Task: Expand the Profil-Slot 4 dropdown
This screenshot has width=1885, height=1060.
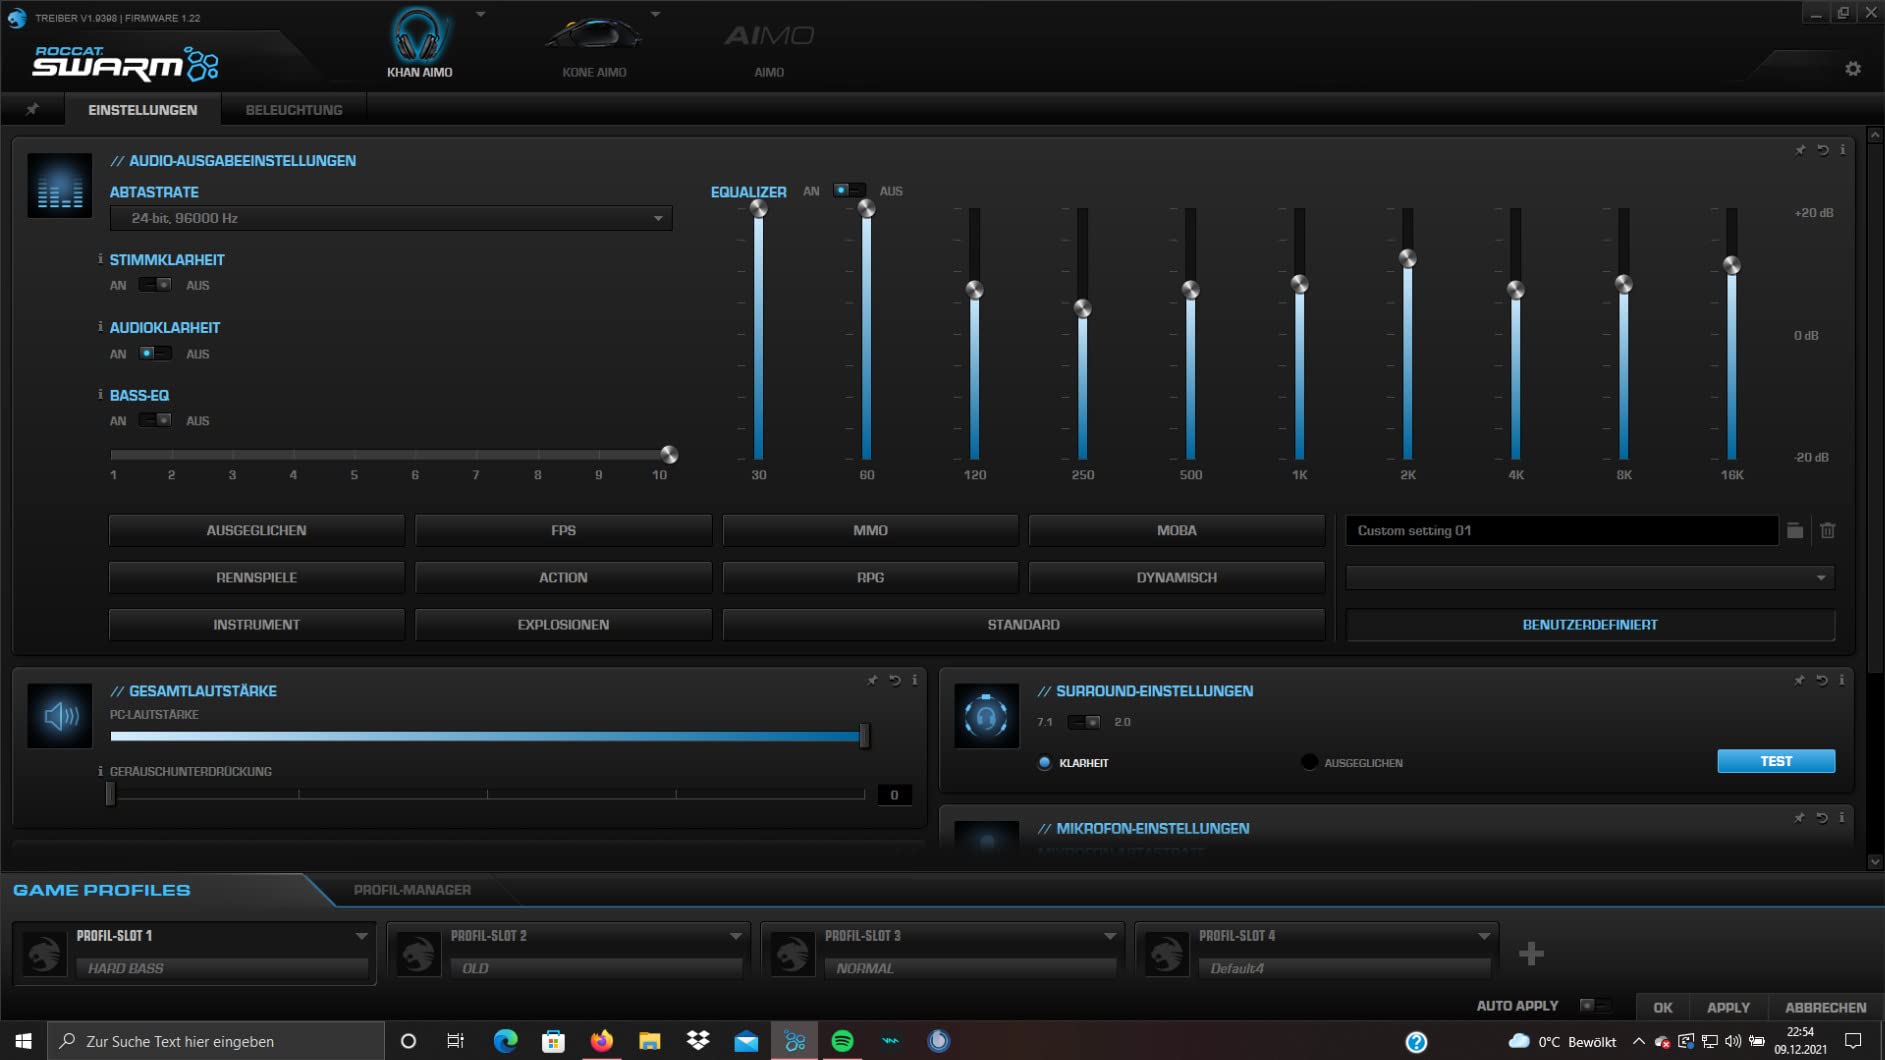Action: [x=1484, y=937]
